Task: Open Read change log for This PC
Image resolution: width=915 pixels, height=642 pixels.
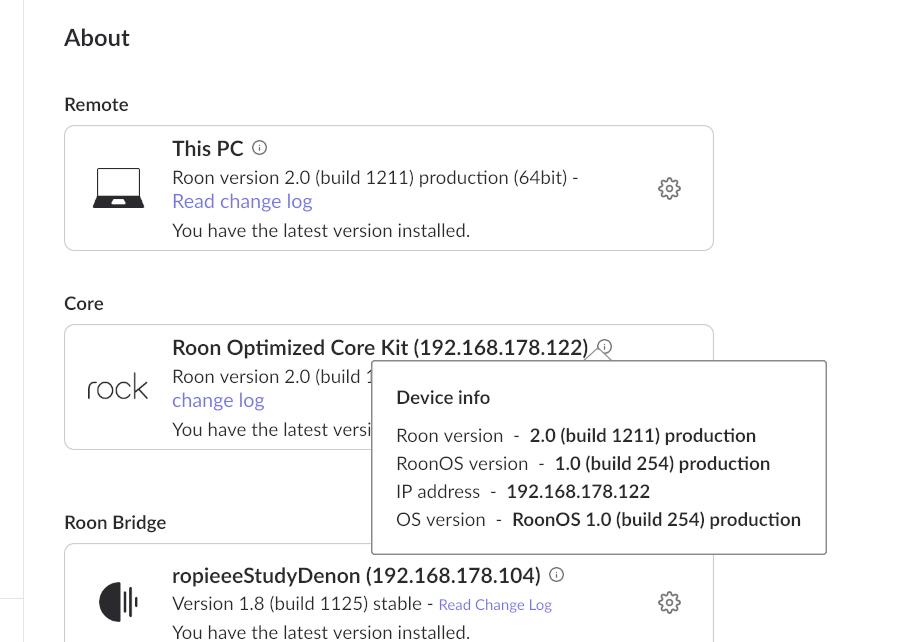Action: pos(242,201)
